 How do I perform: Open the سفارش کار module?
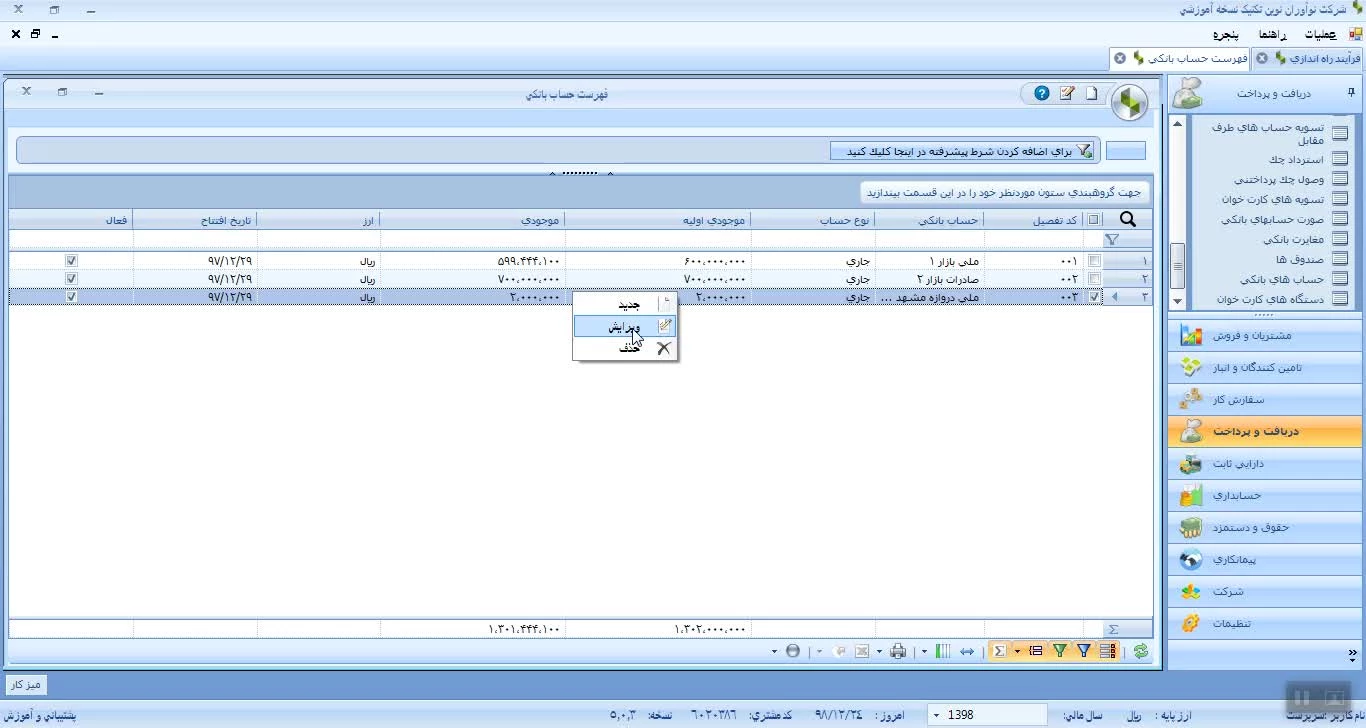1264,399
